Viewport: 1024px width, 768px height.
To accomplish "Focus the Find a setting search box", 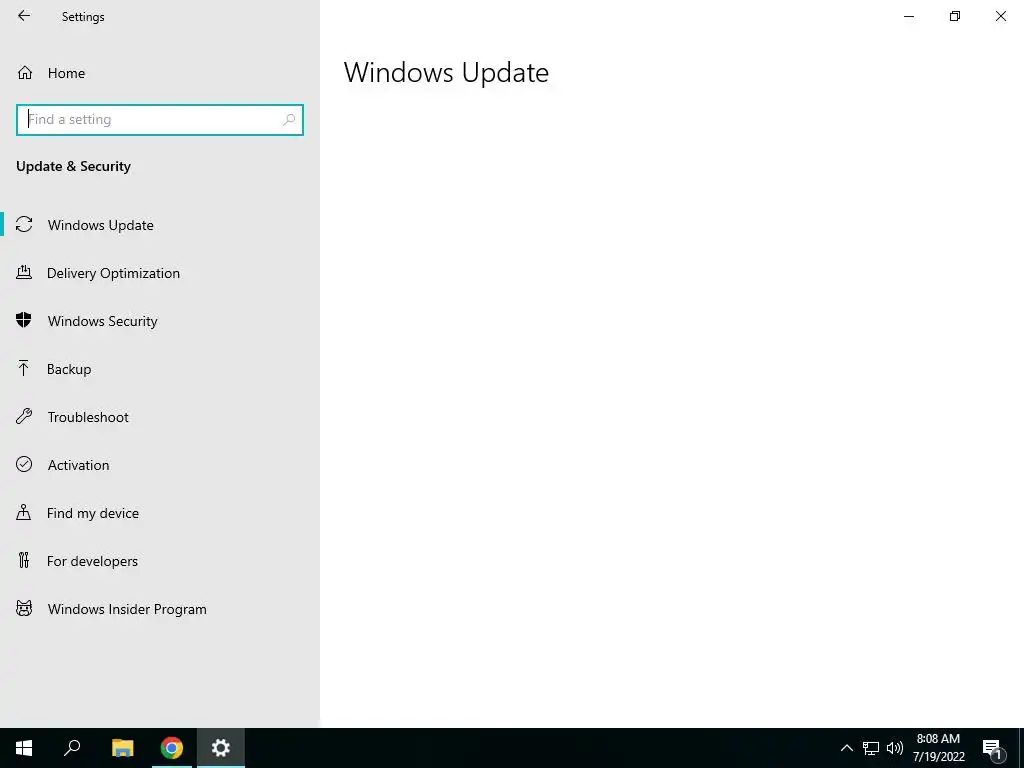I will (x=160, y=120).
